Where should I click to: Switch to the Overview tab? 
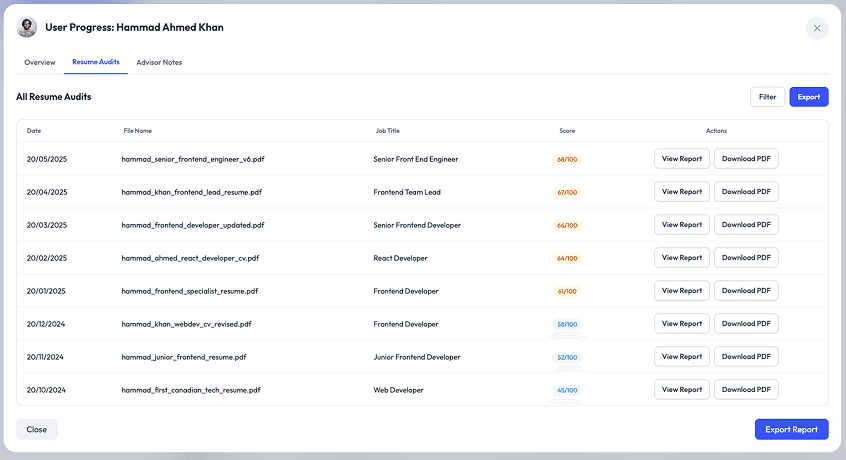40,62
